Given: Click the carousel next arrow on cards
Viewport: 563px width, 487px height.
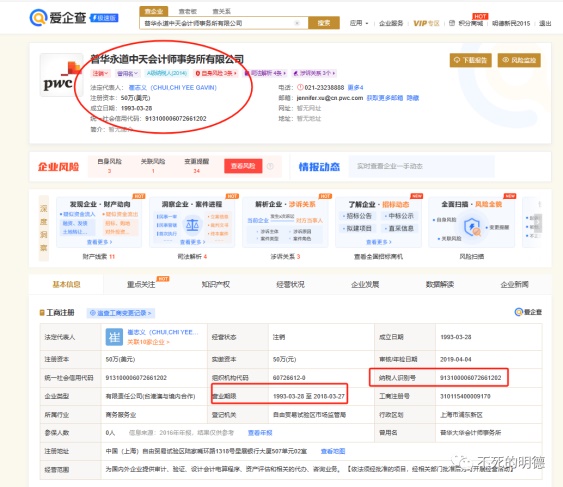Looking at the screenshot, I should tap(538, 223).
